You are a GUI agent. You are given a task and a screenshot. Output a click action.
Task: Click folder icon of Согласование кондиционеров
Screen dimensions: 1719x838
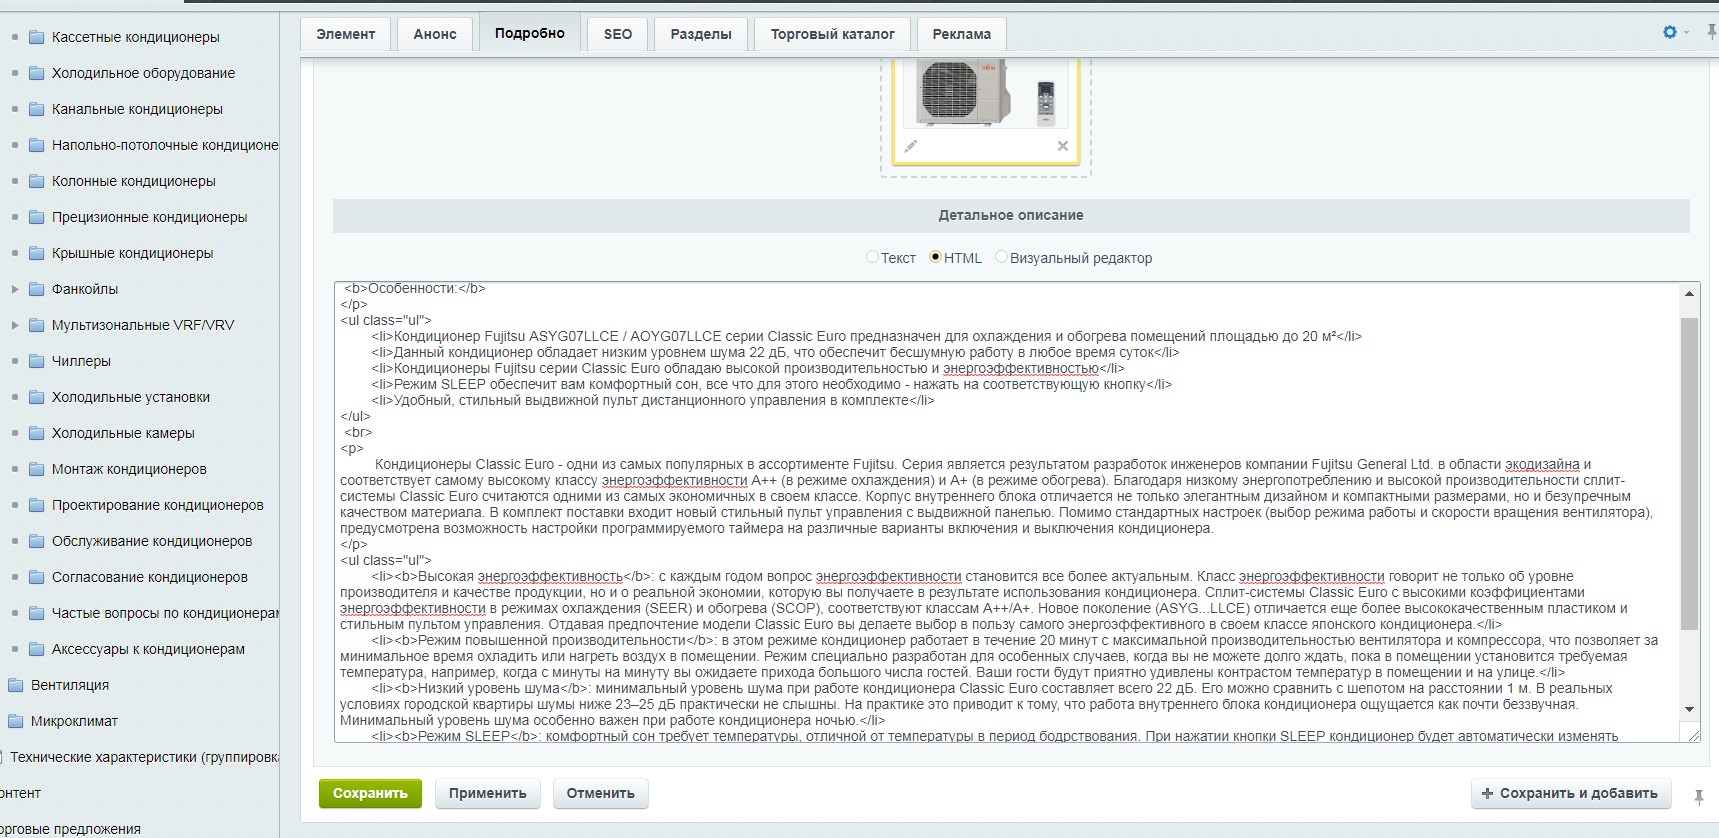tap(37, 577)
